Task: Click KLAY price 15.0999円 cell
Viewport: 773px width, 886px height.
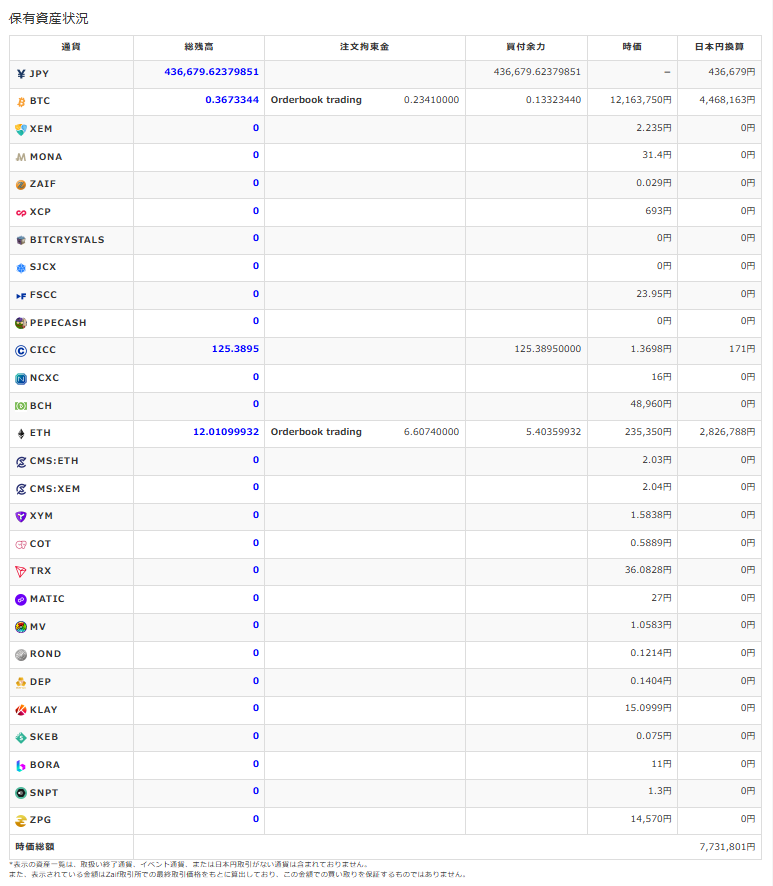Action: point(648,708)
